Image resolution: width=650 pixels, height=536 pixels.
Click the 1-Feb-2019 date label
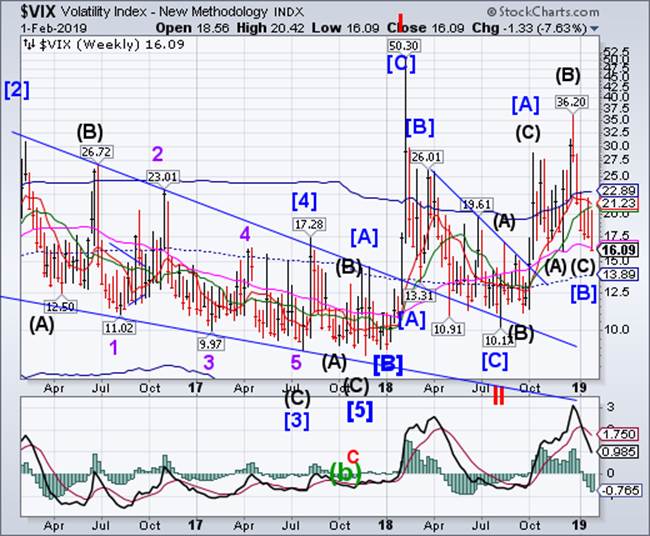click(x=53, y=28)
